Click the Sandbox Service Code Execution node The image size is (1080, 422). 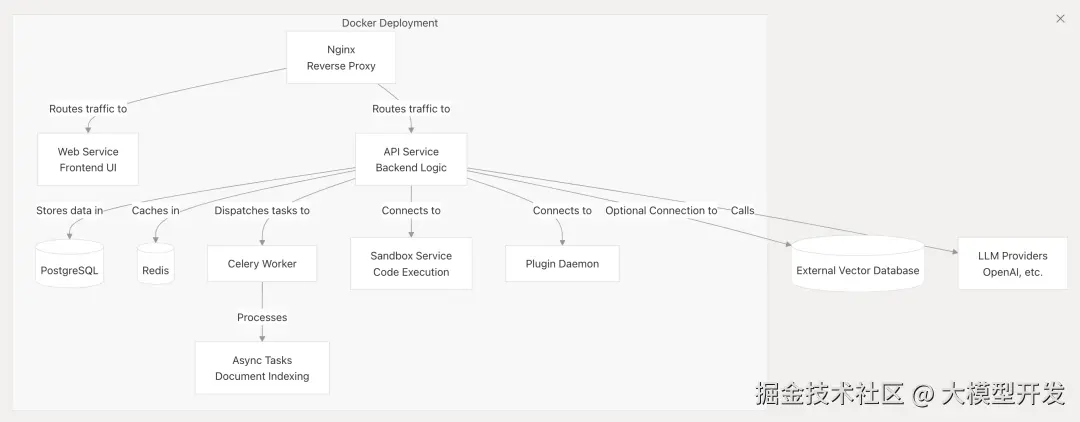[x=411, y=264]
